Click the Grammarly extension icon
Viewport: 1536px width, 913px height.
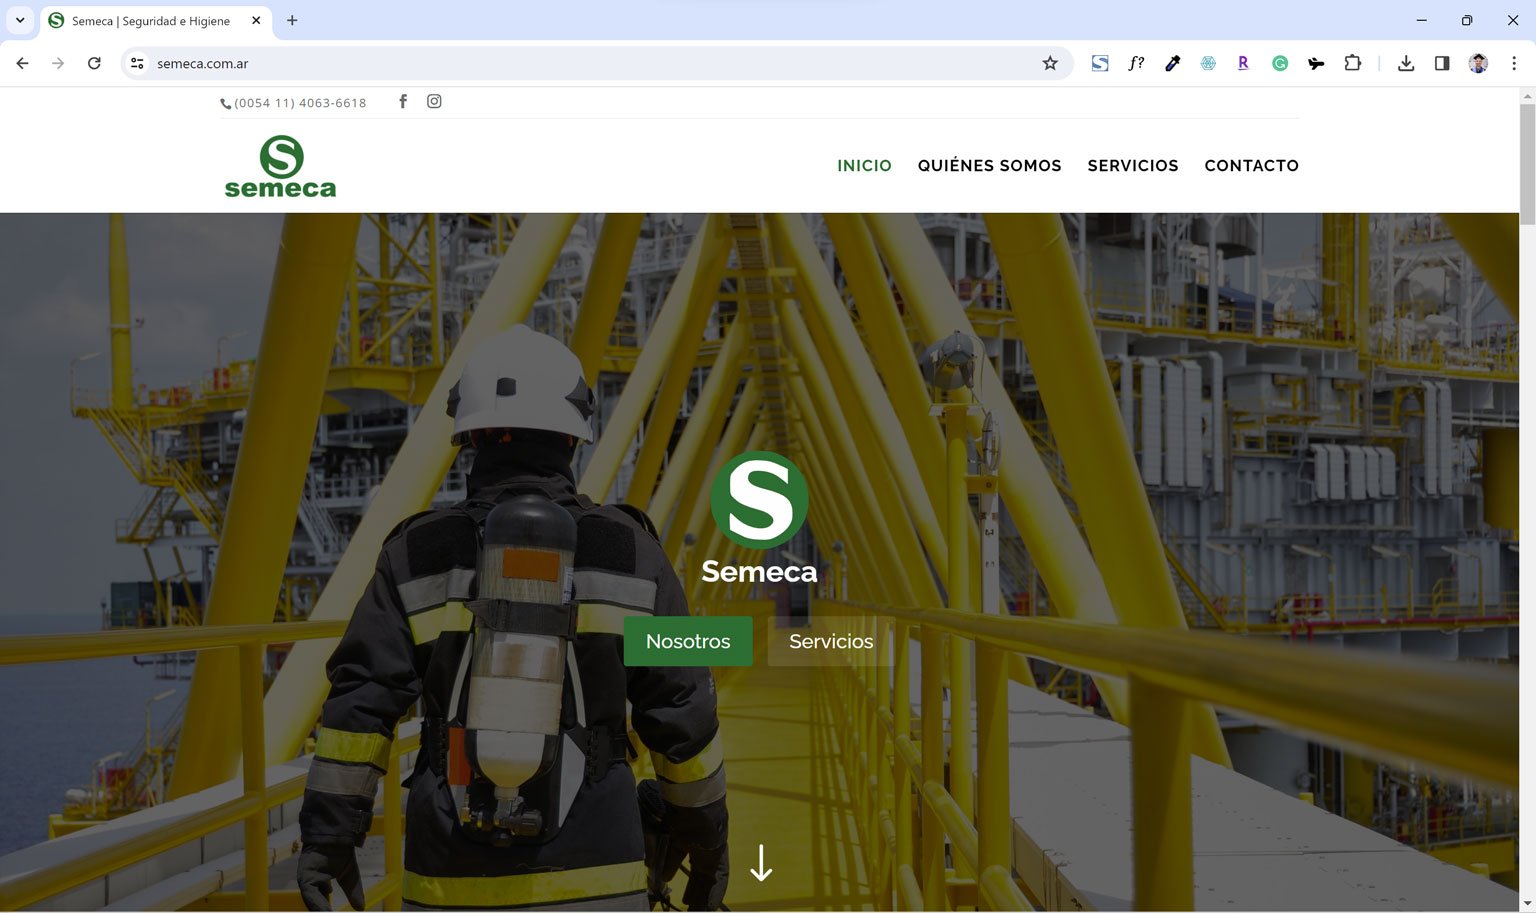(1280, 63)
